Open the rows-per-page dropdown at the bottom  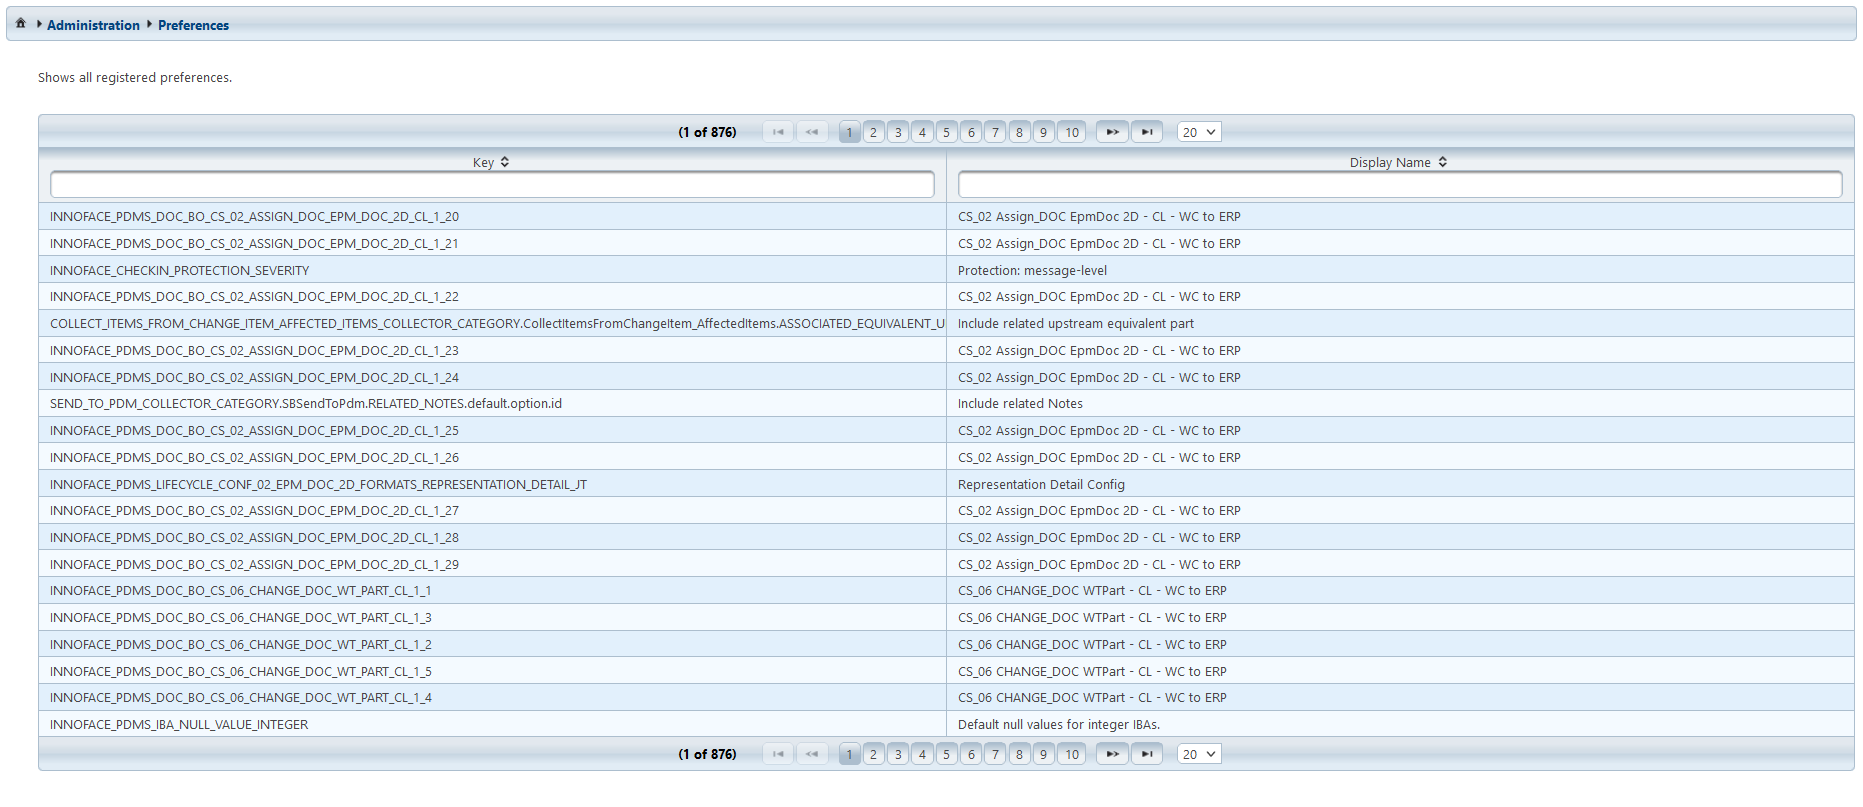click(1198, 754)
